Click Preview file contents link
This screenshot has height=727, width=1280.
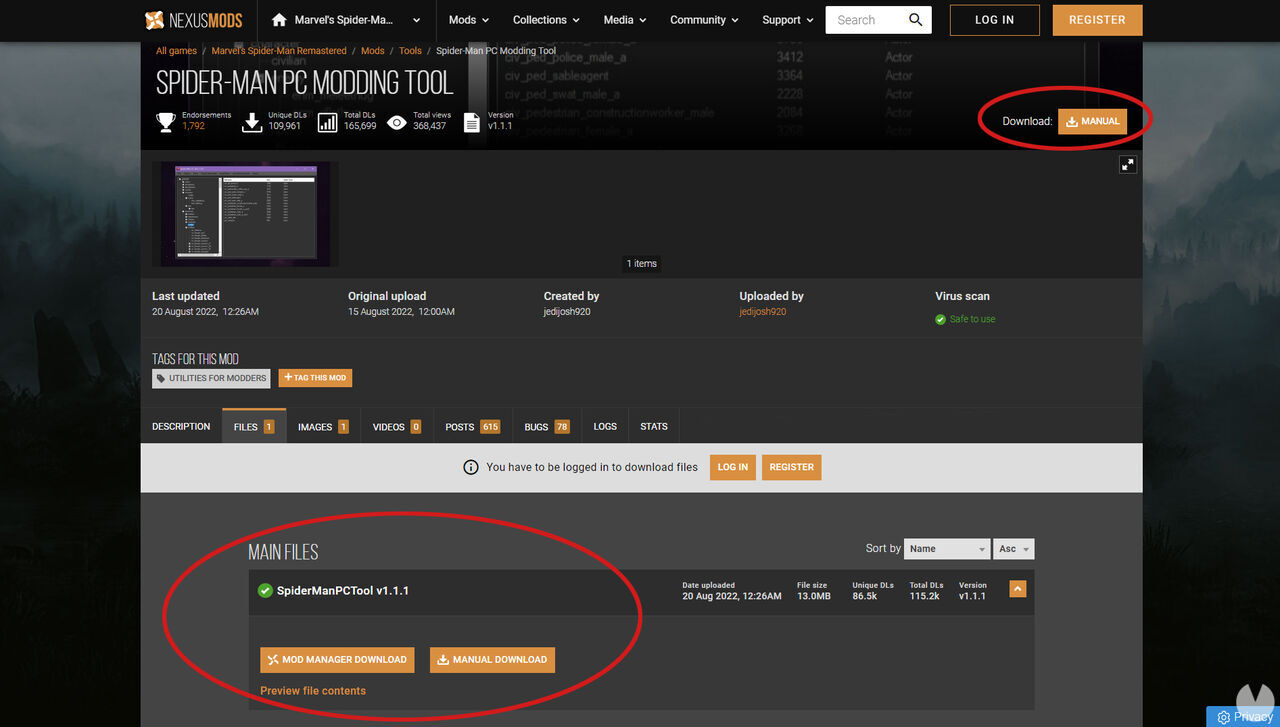pos(313,691)
